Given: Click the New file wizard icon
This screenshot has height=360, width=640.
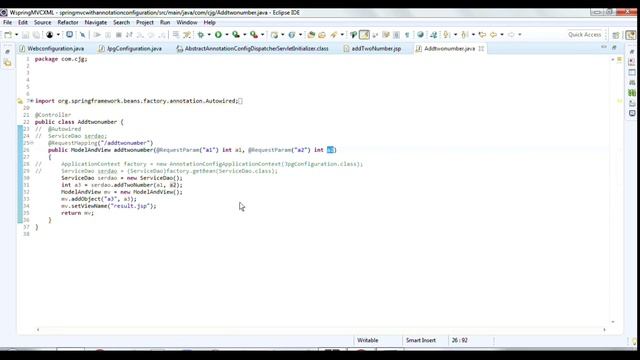Looking at the screenshot, I should 8,35.
